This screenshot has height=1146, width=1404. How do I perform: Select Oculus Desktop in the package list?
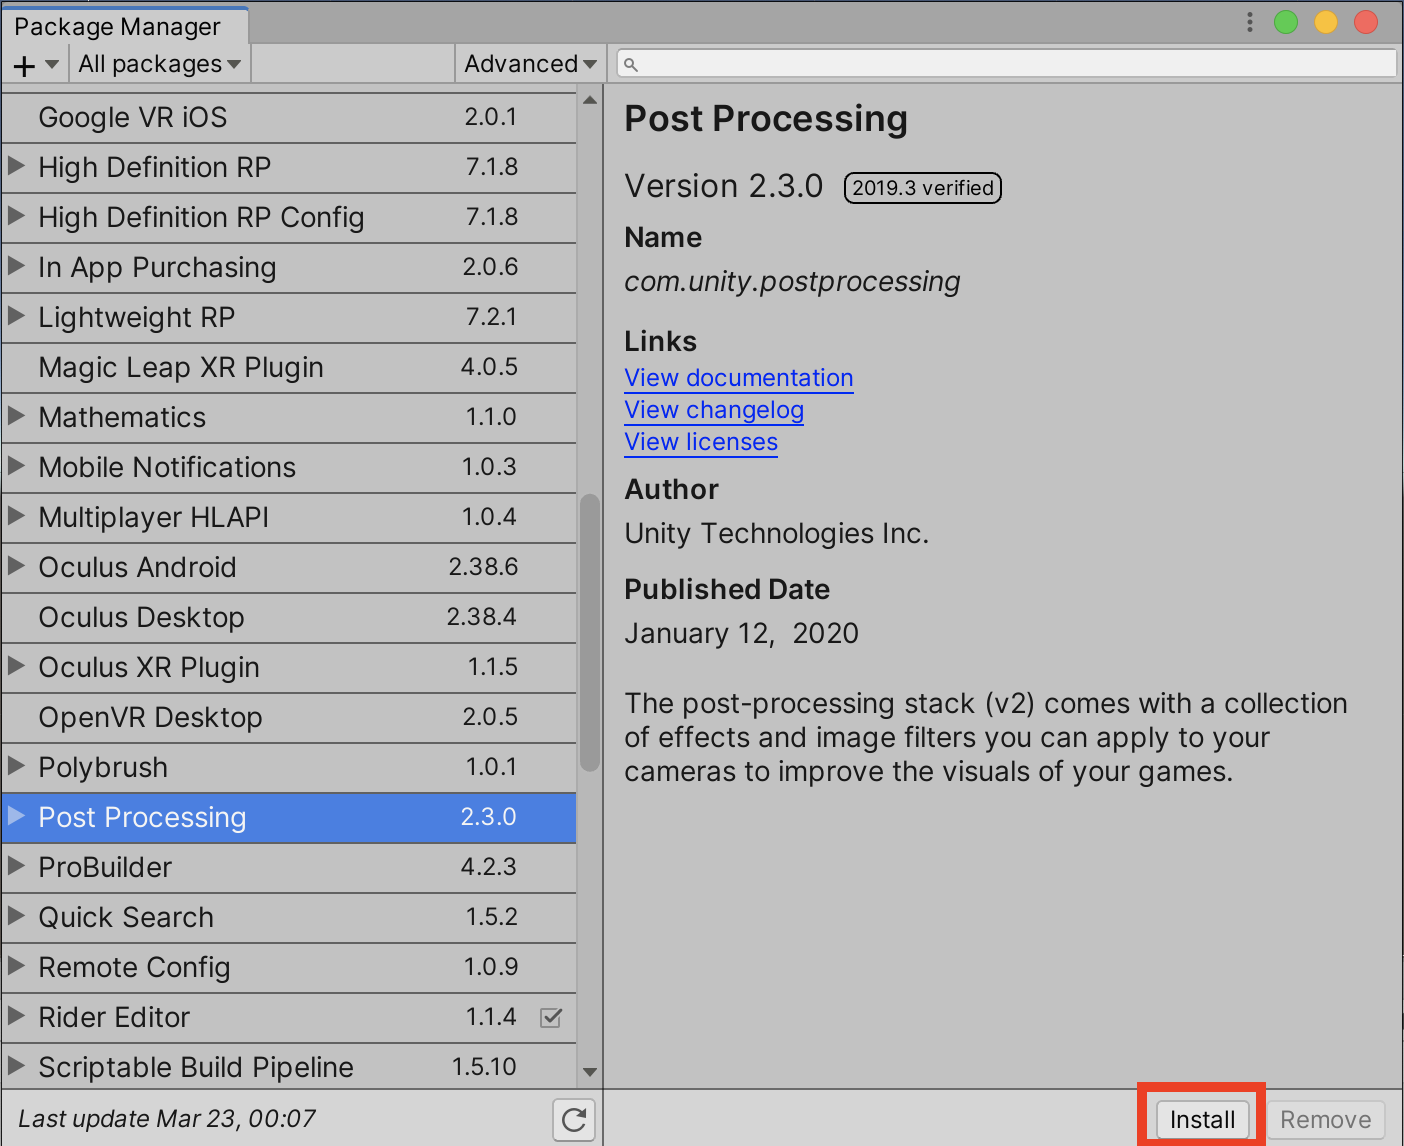(142, 618)
